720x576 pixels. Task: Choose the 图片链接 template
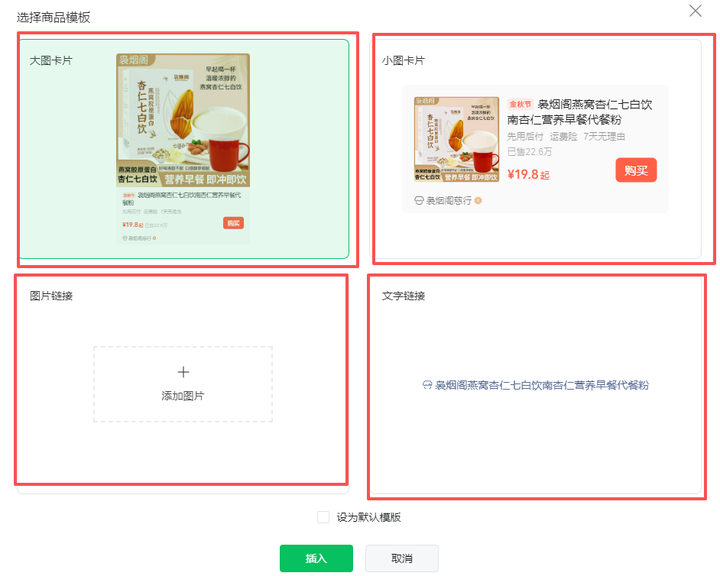[x=183, y=384]
